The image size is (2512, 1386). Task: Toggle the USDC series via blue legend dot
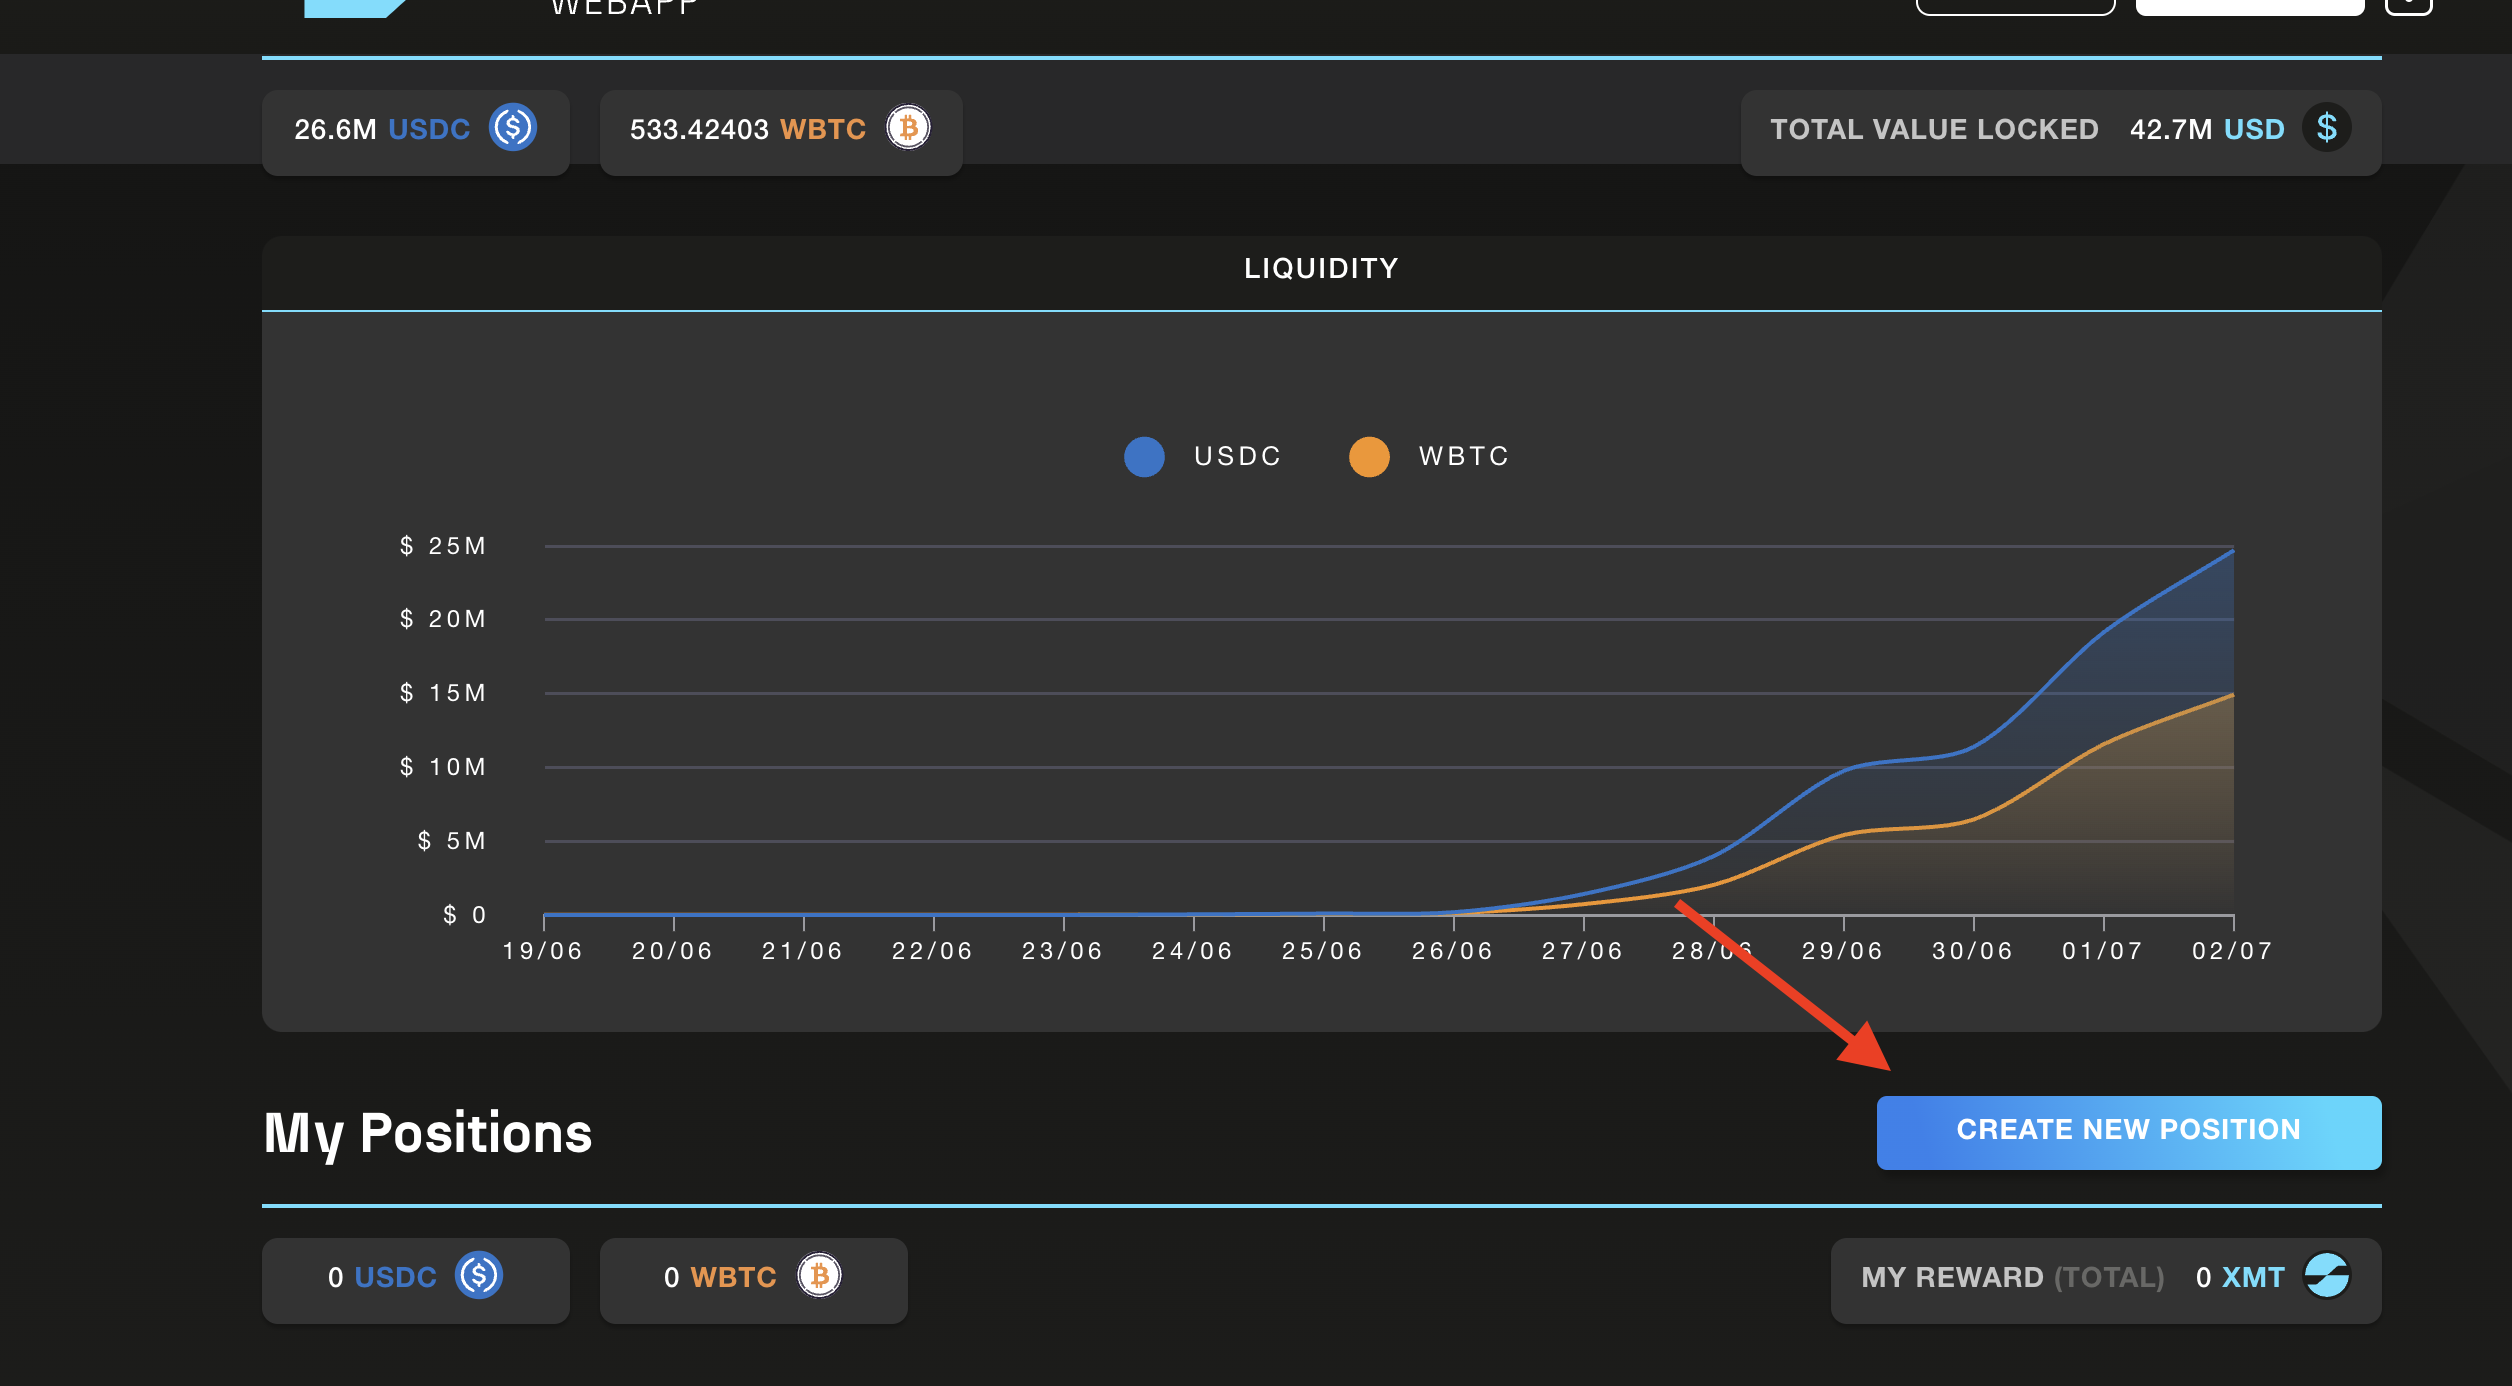(x=1144, y=457)
